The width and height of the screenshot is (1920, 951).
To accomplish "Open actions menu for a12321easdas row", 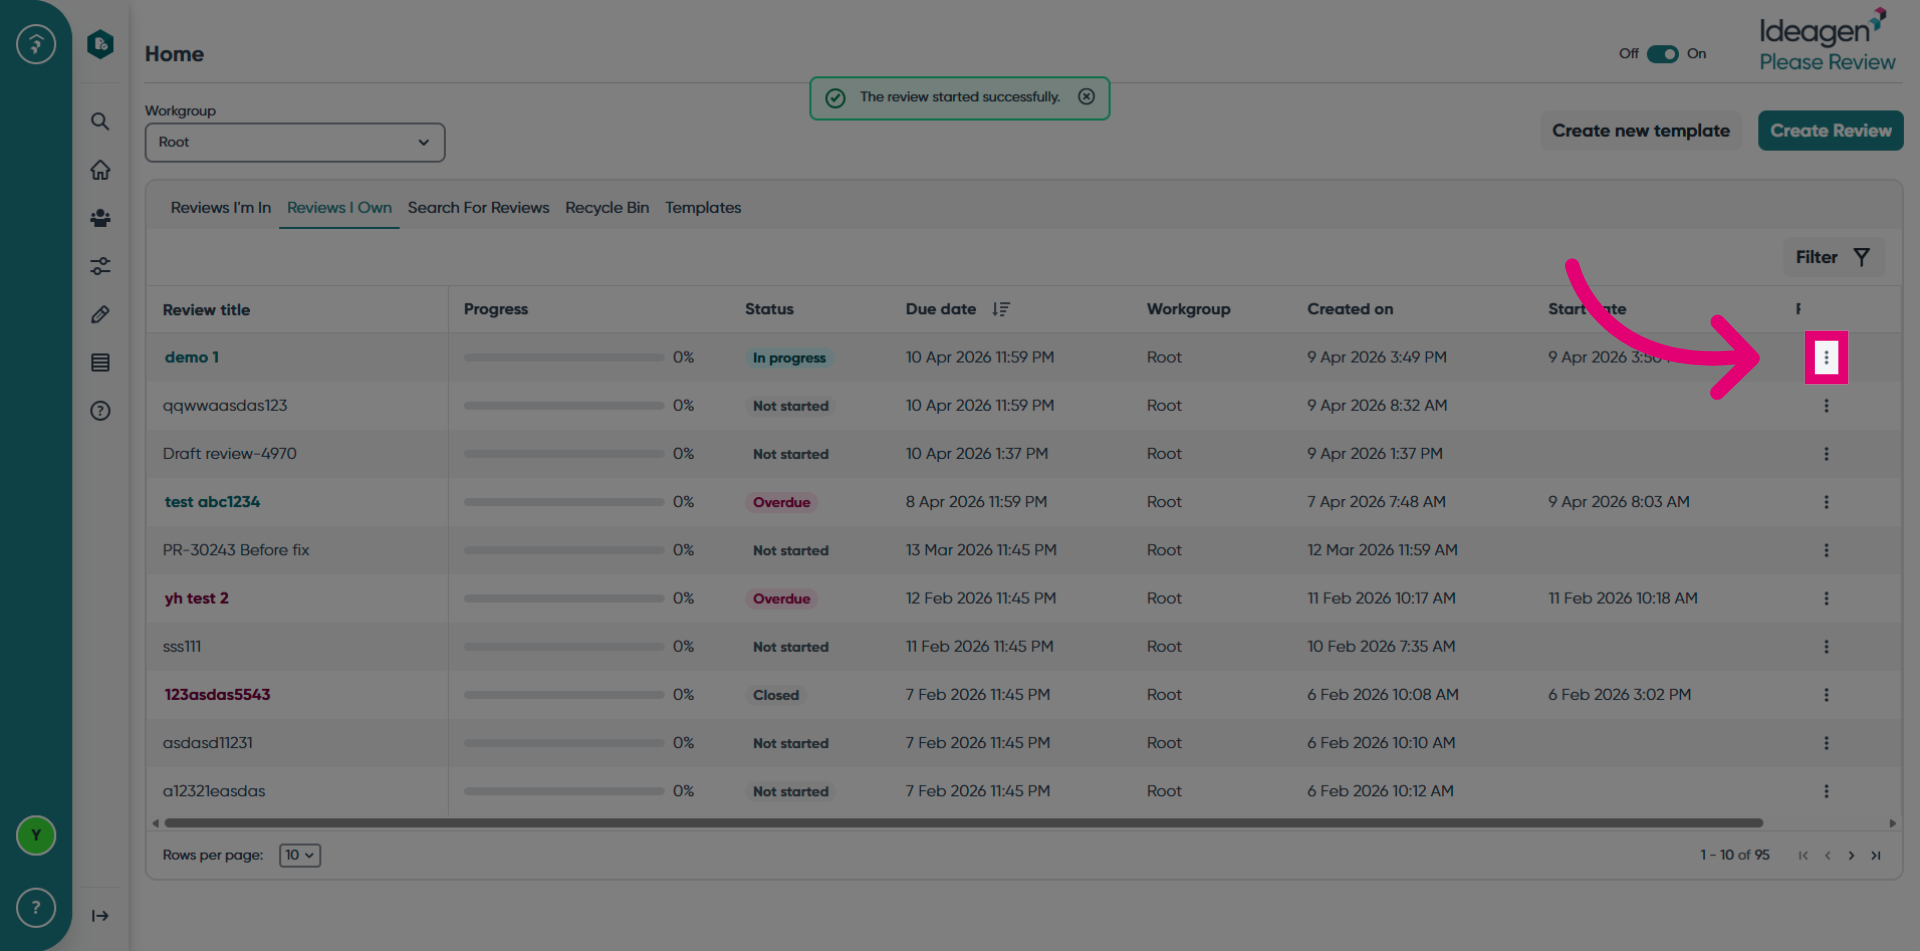I will tap(1826, 791).
